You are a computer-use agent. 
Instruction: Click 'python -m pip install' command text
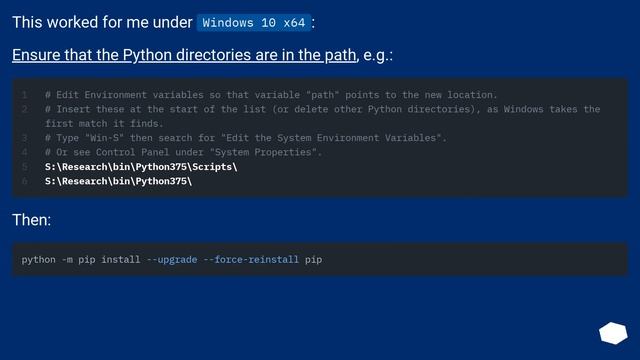pos(81,260)
